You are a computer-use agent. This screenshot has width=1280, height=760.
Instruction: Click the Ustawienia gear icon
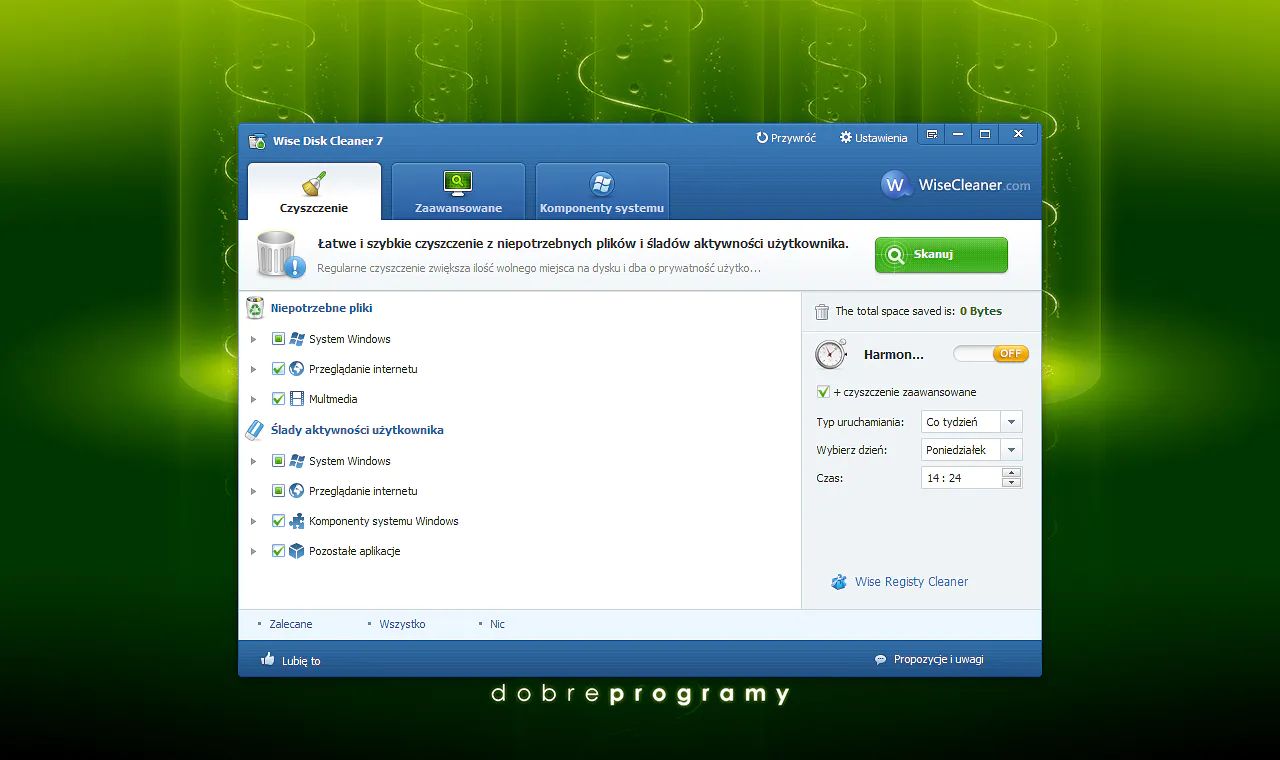pos(846,138)
